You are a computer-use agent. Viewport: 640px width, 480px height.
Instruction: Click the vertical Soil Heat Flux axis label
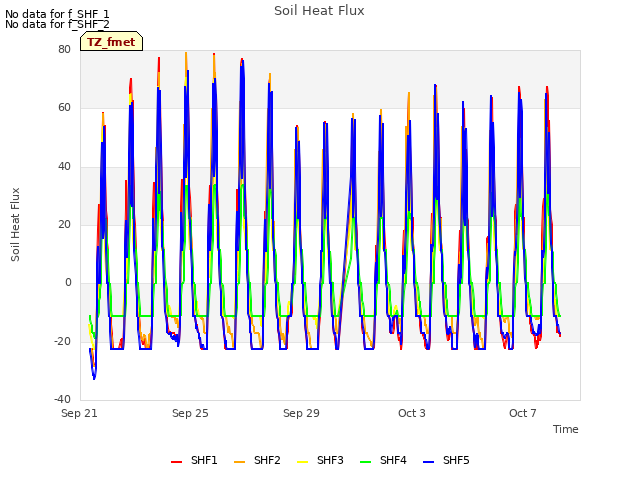(x=15, y=224)
